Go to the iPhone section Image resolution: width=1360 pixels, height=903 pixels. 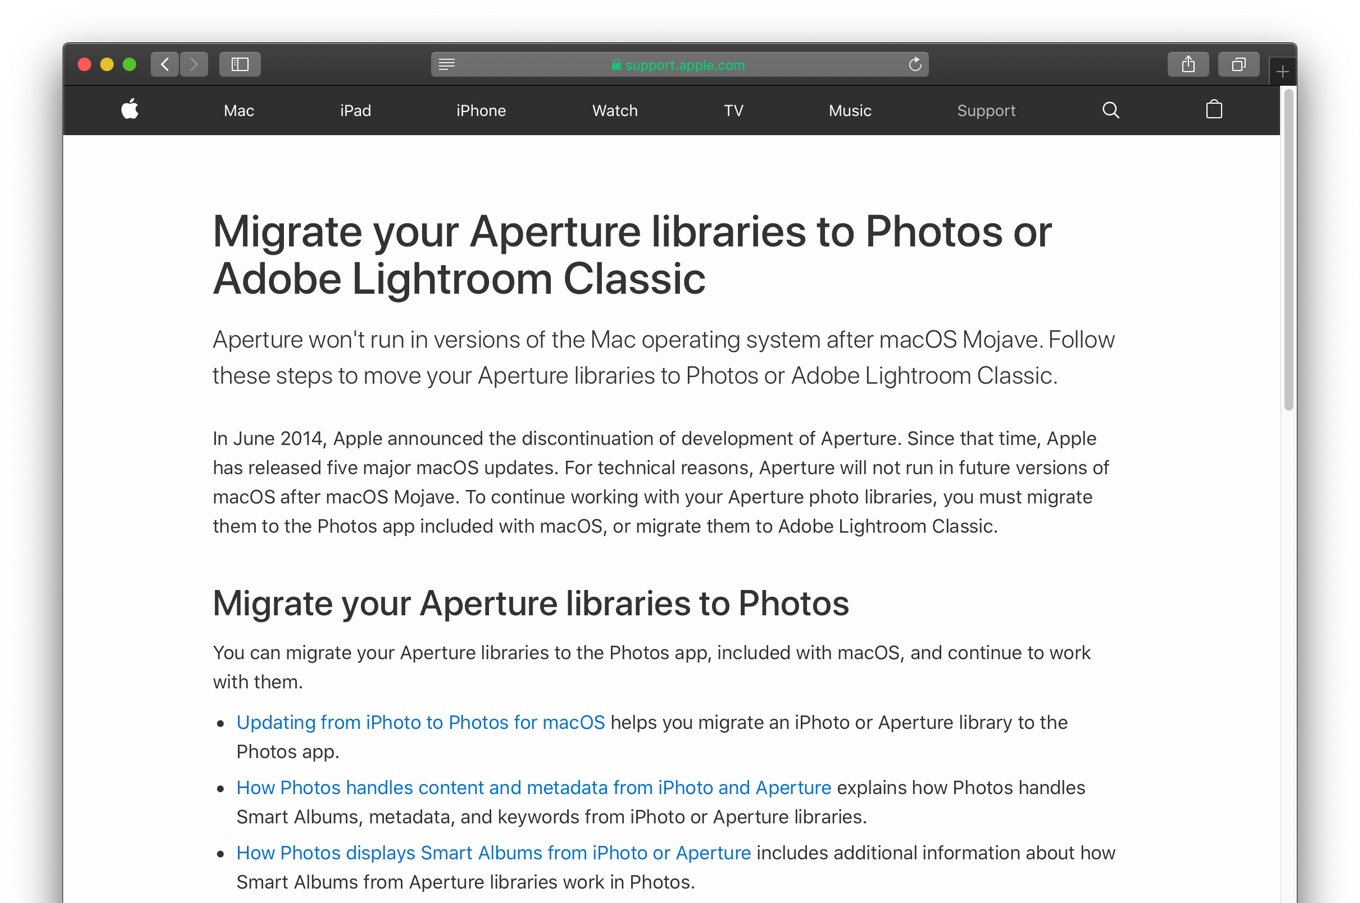[481, 111]
